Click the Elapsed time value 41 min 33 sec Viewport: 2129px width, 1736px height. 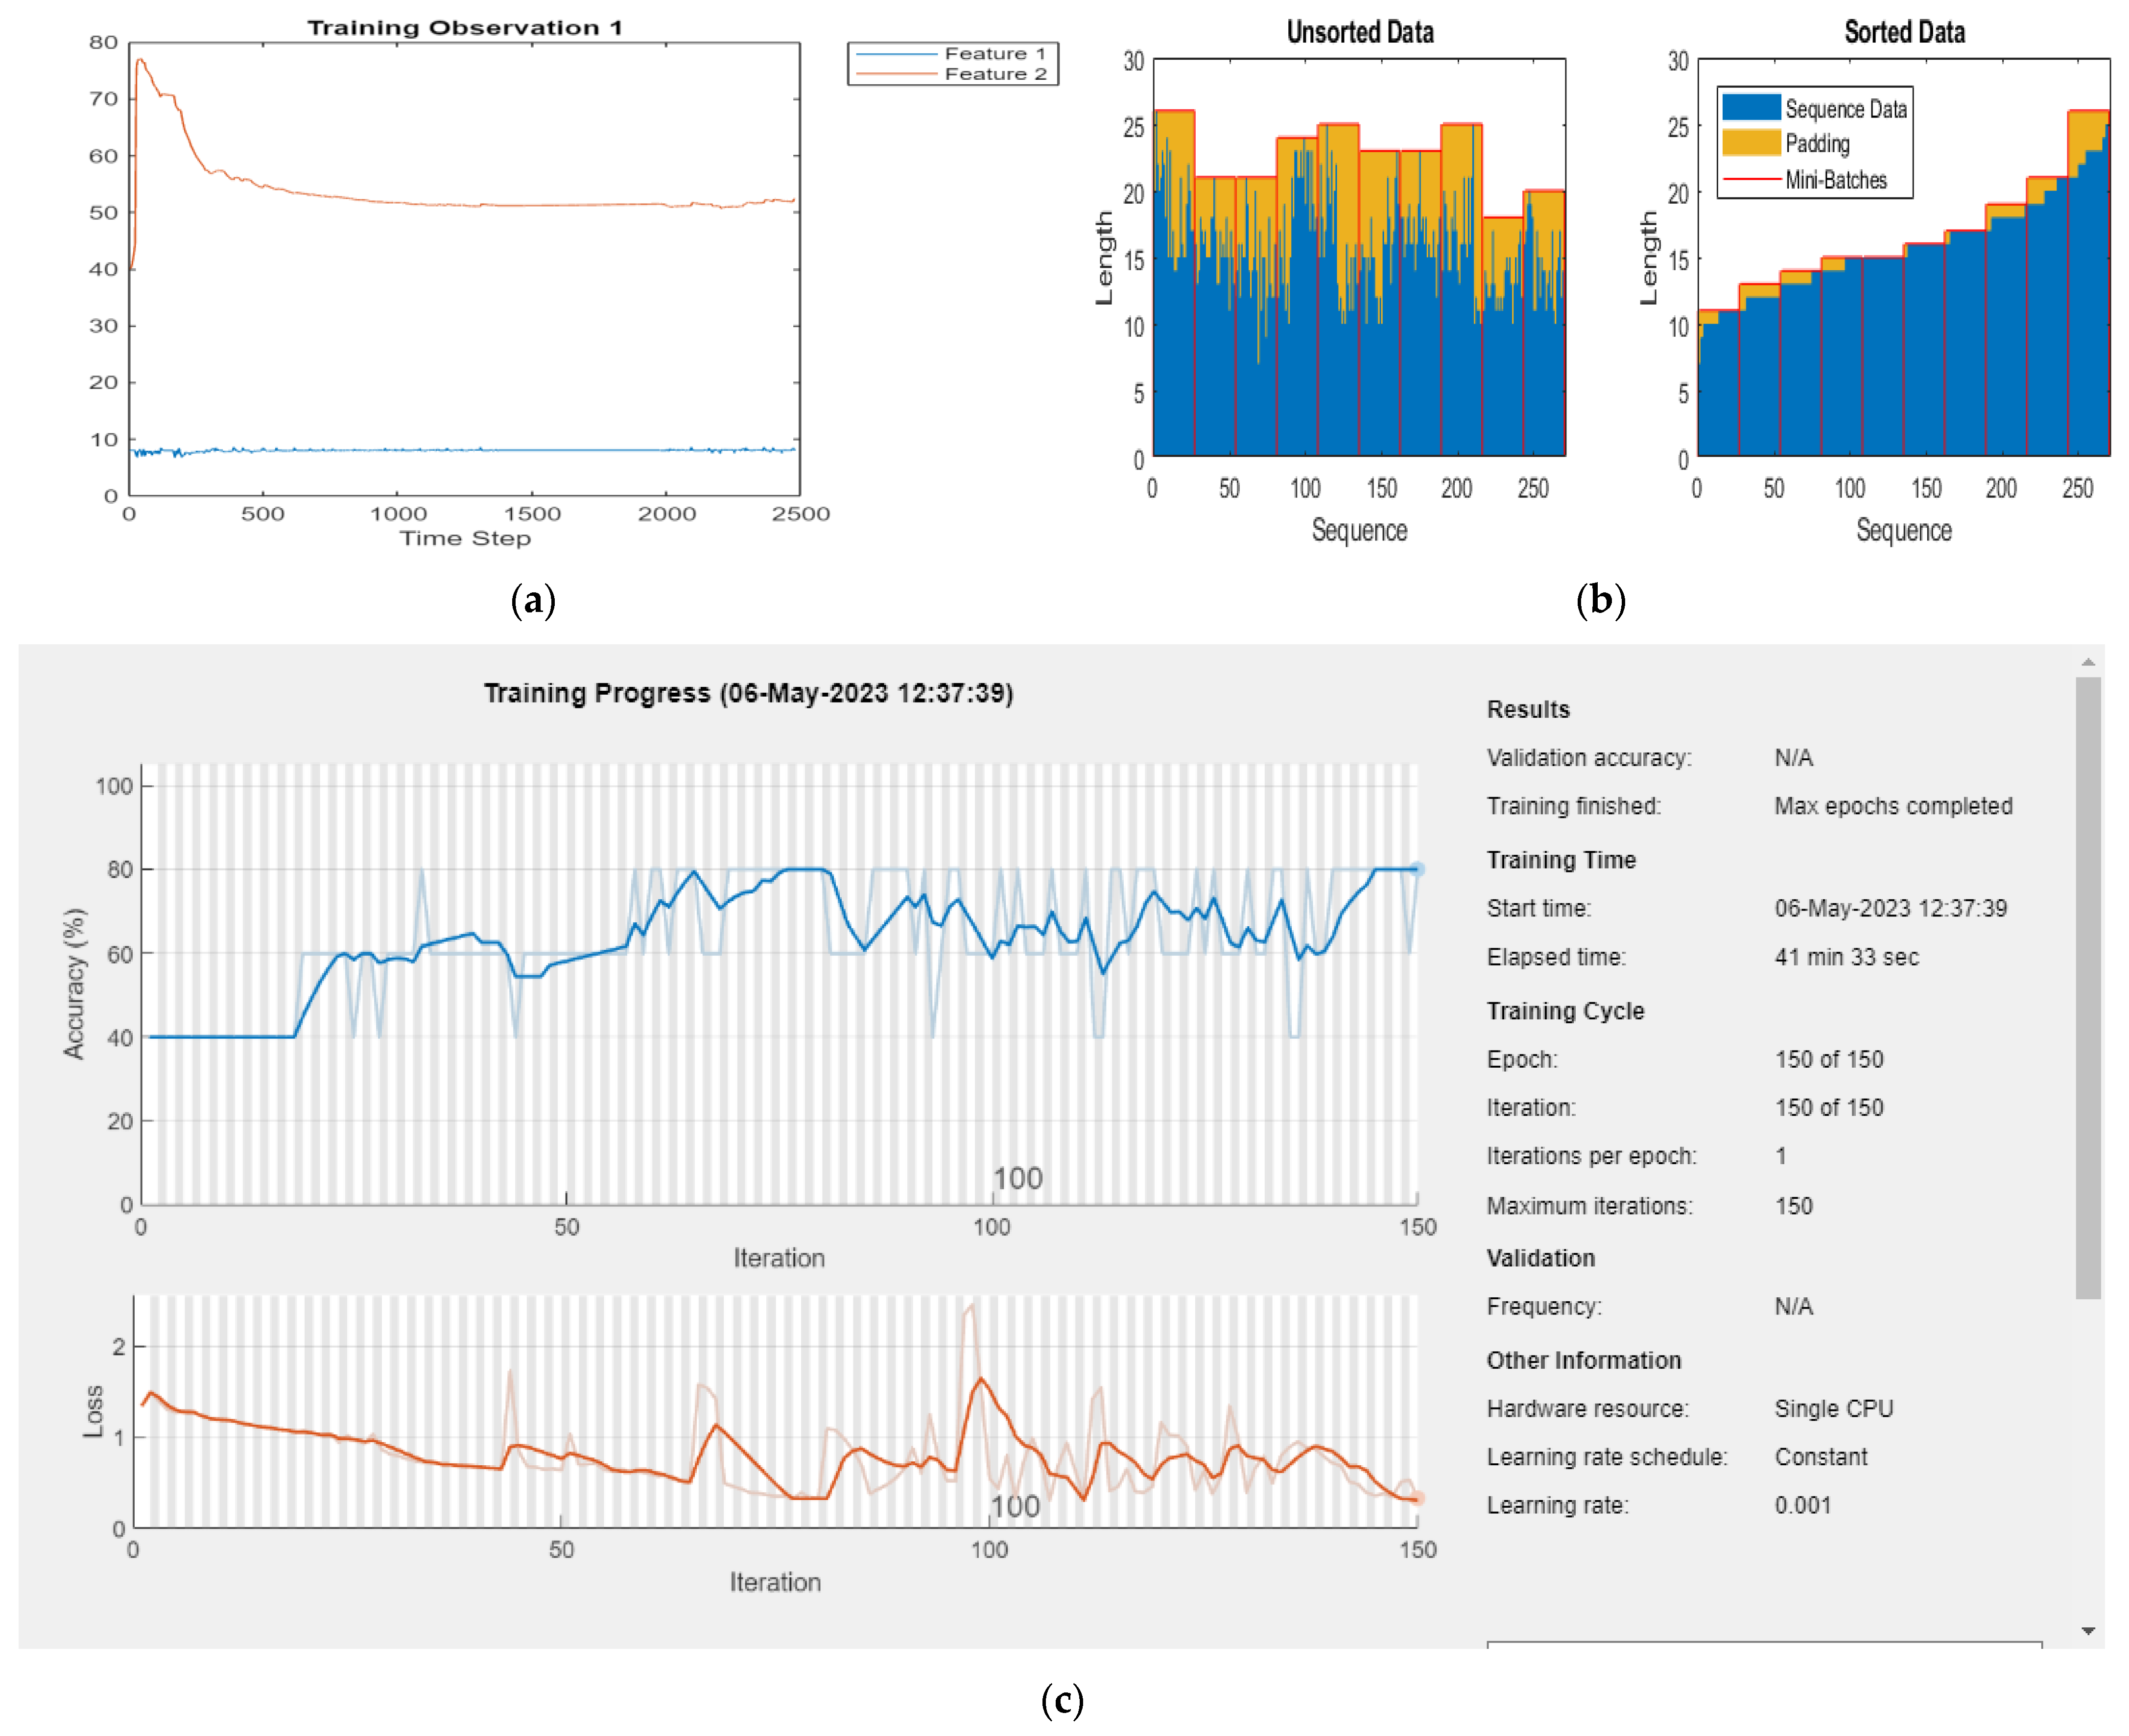[1846, 957]
